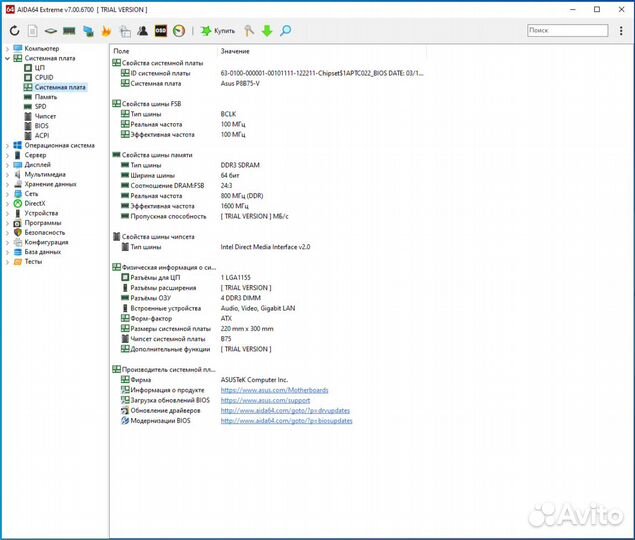Select BIOS in the sidebar tree
The height and width of the screenshot is (540, 635).
(x=41, y=126)
